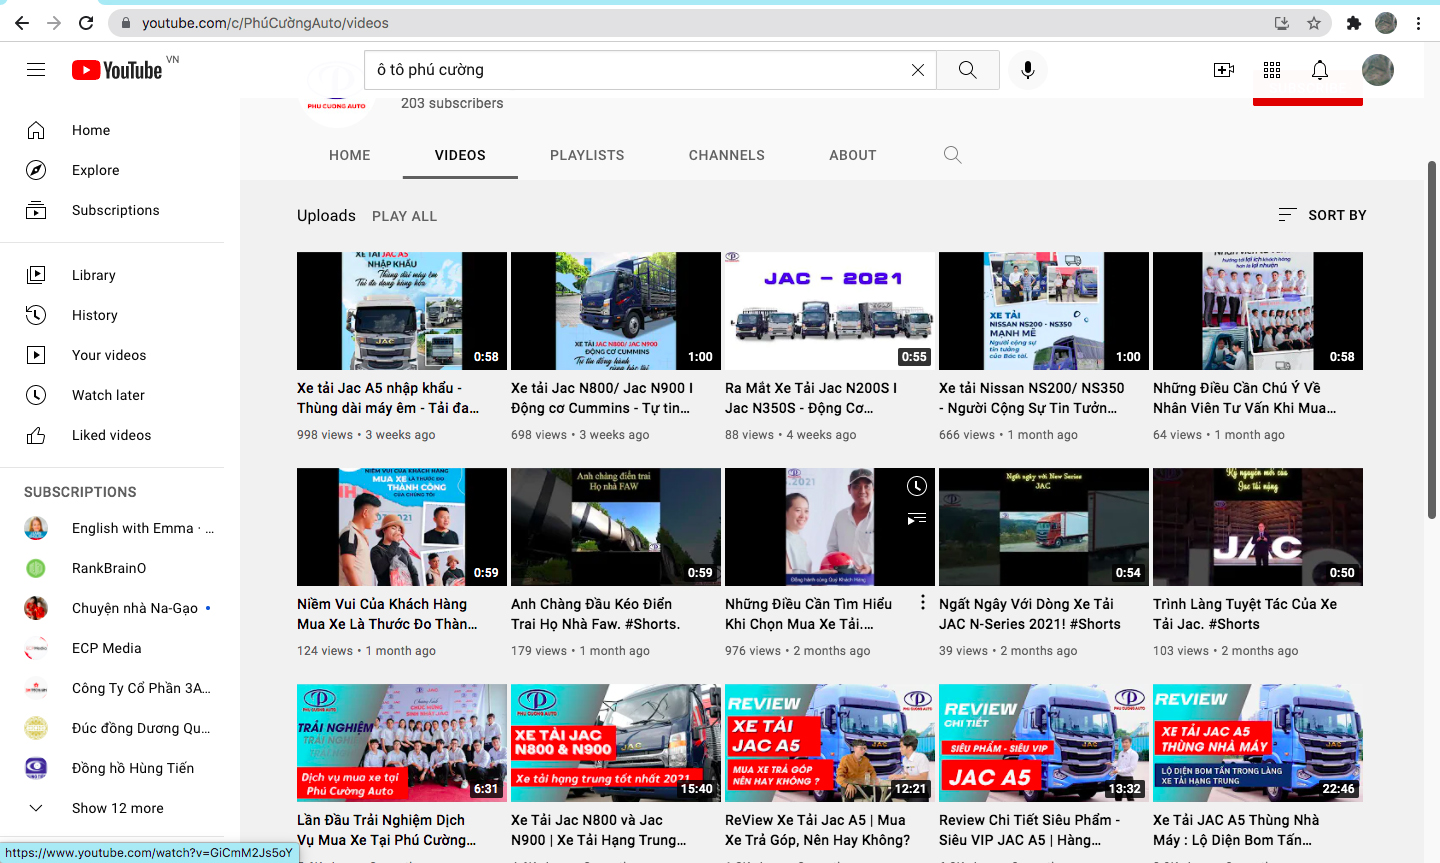The image size is (1440, 863).
Task: Switch to the ABOUT tab
Action: click(853, 155)
